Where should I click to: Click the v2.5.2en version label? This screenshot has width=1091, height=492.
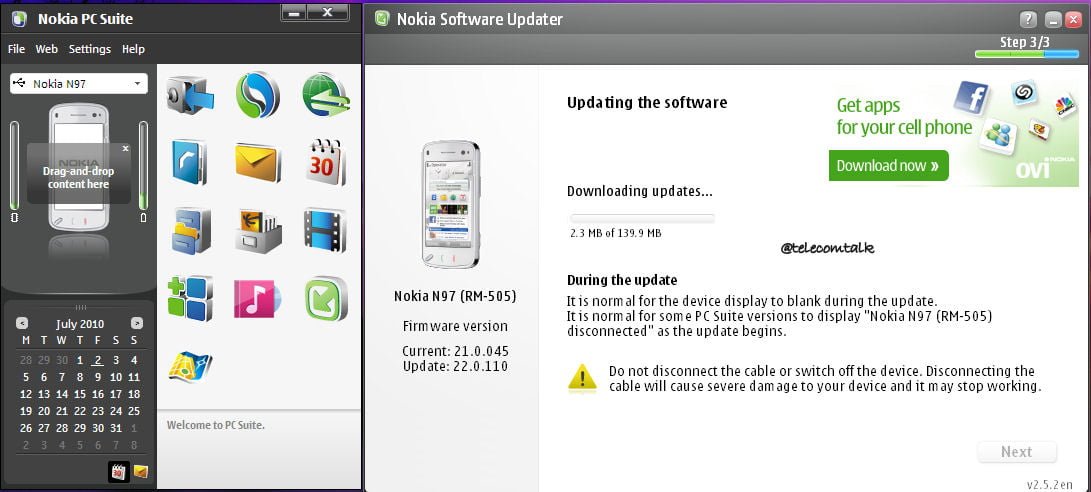tap(1049, 484)
